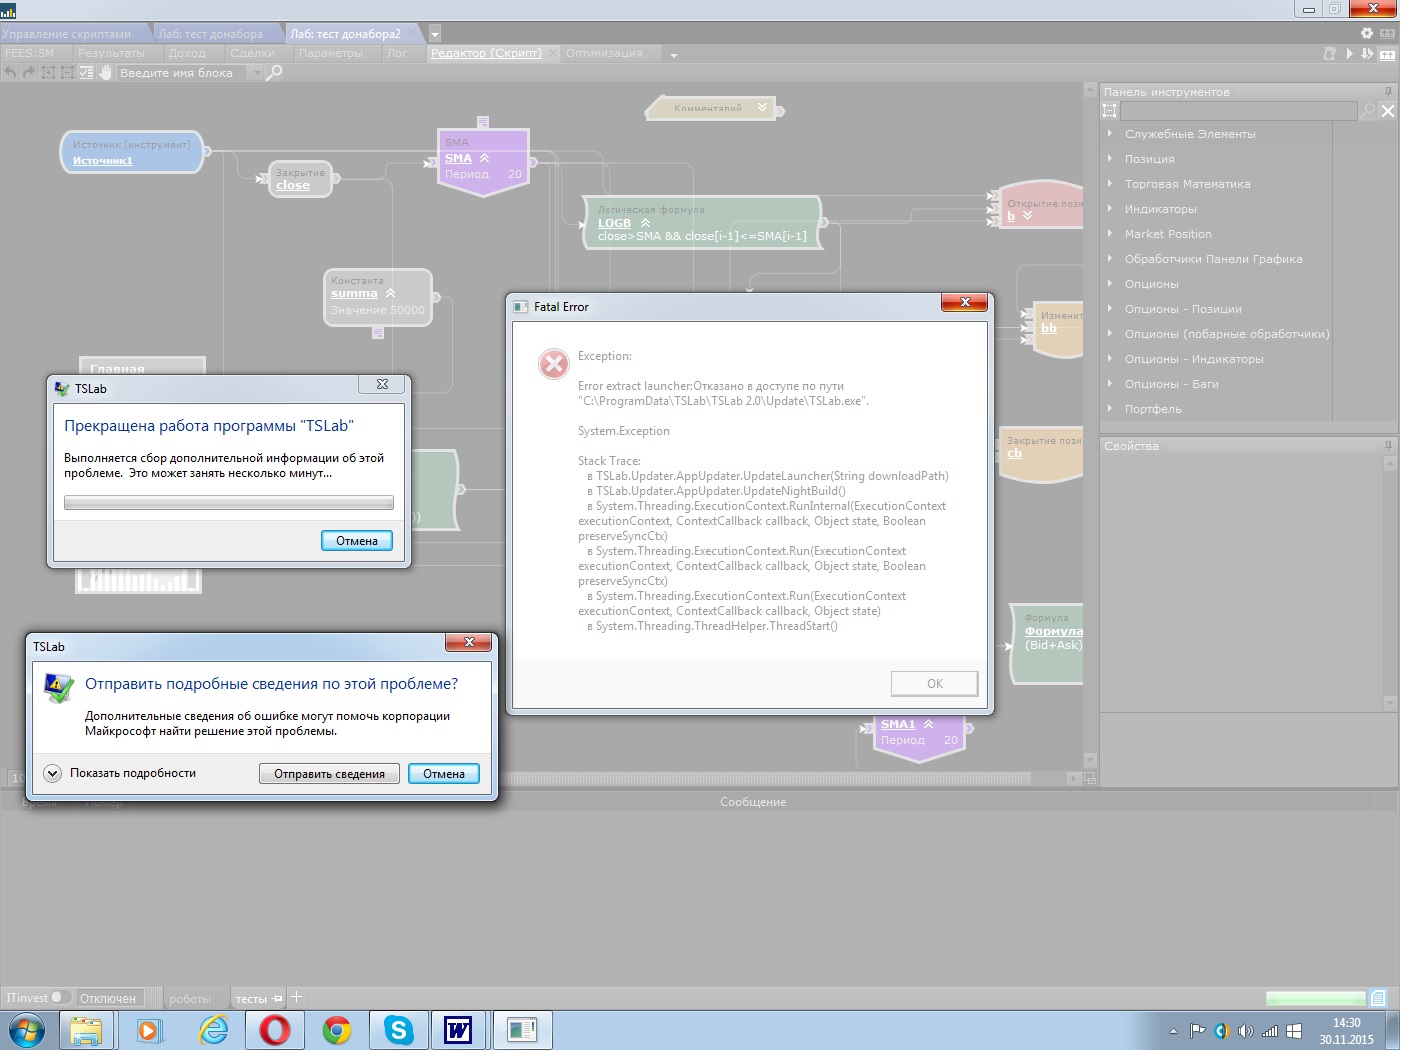Click the add workspace plus button
This screenshot has width=1404, height=1050.
pyautogui.click(x=296, y=997)
